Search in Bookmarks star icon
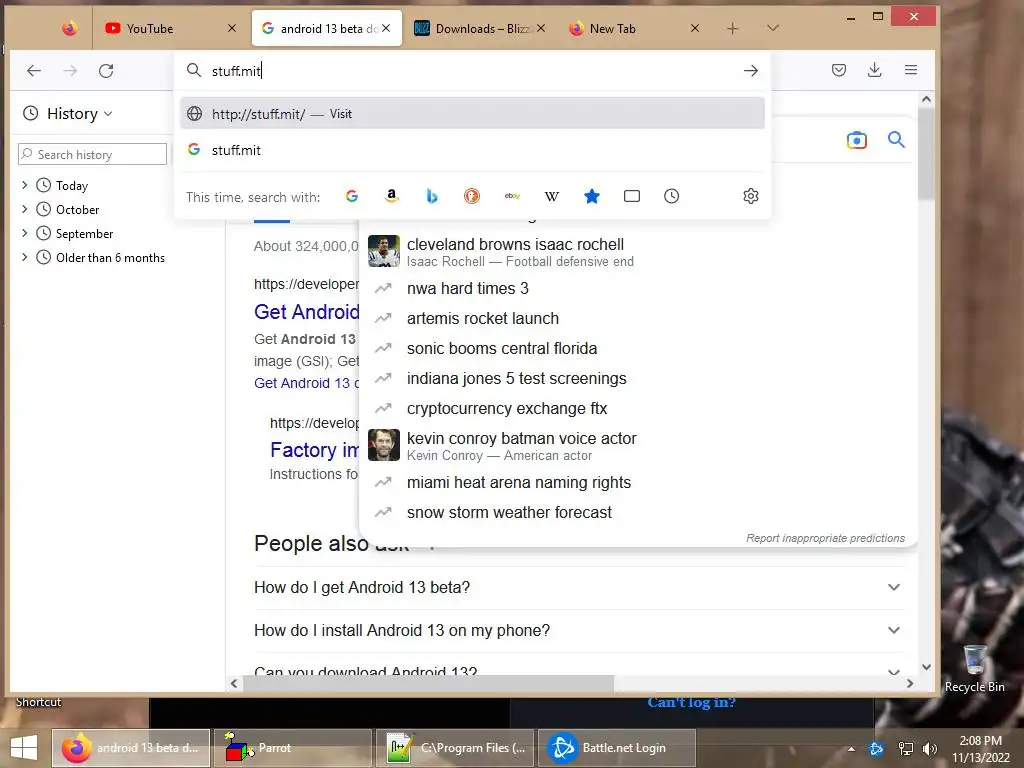Viewport: 1024px width, 768px height. (592, 196)
